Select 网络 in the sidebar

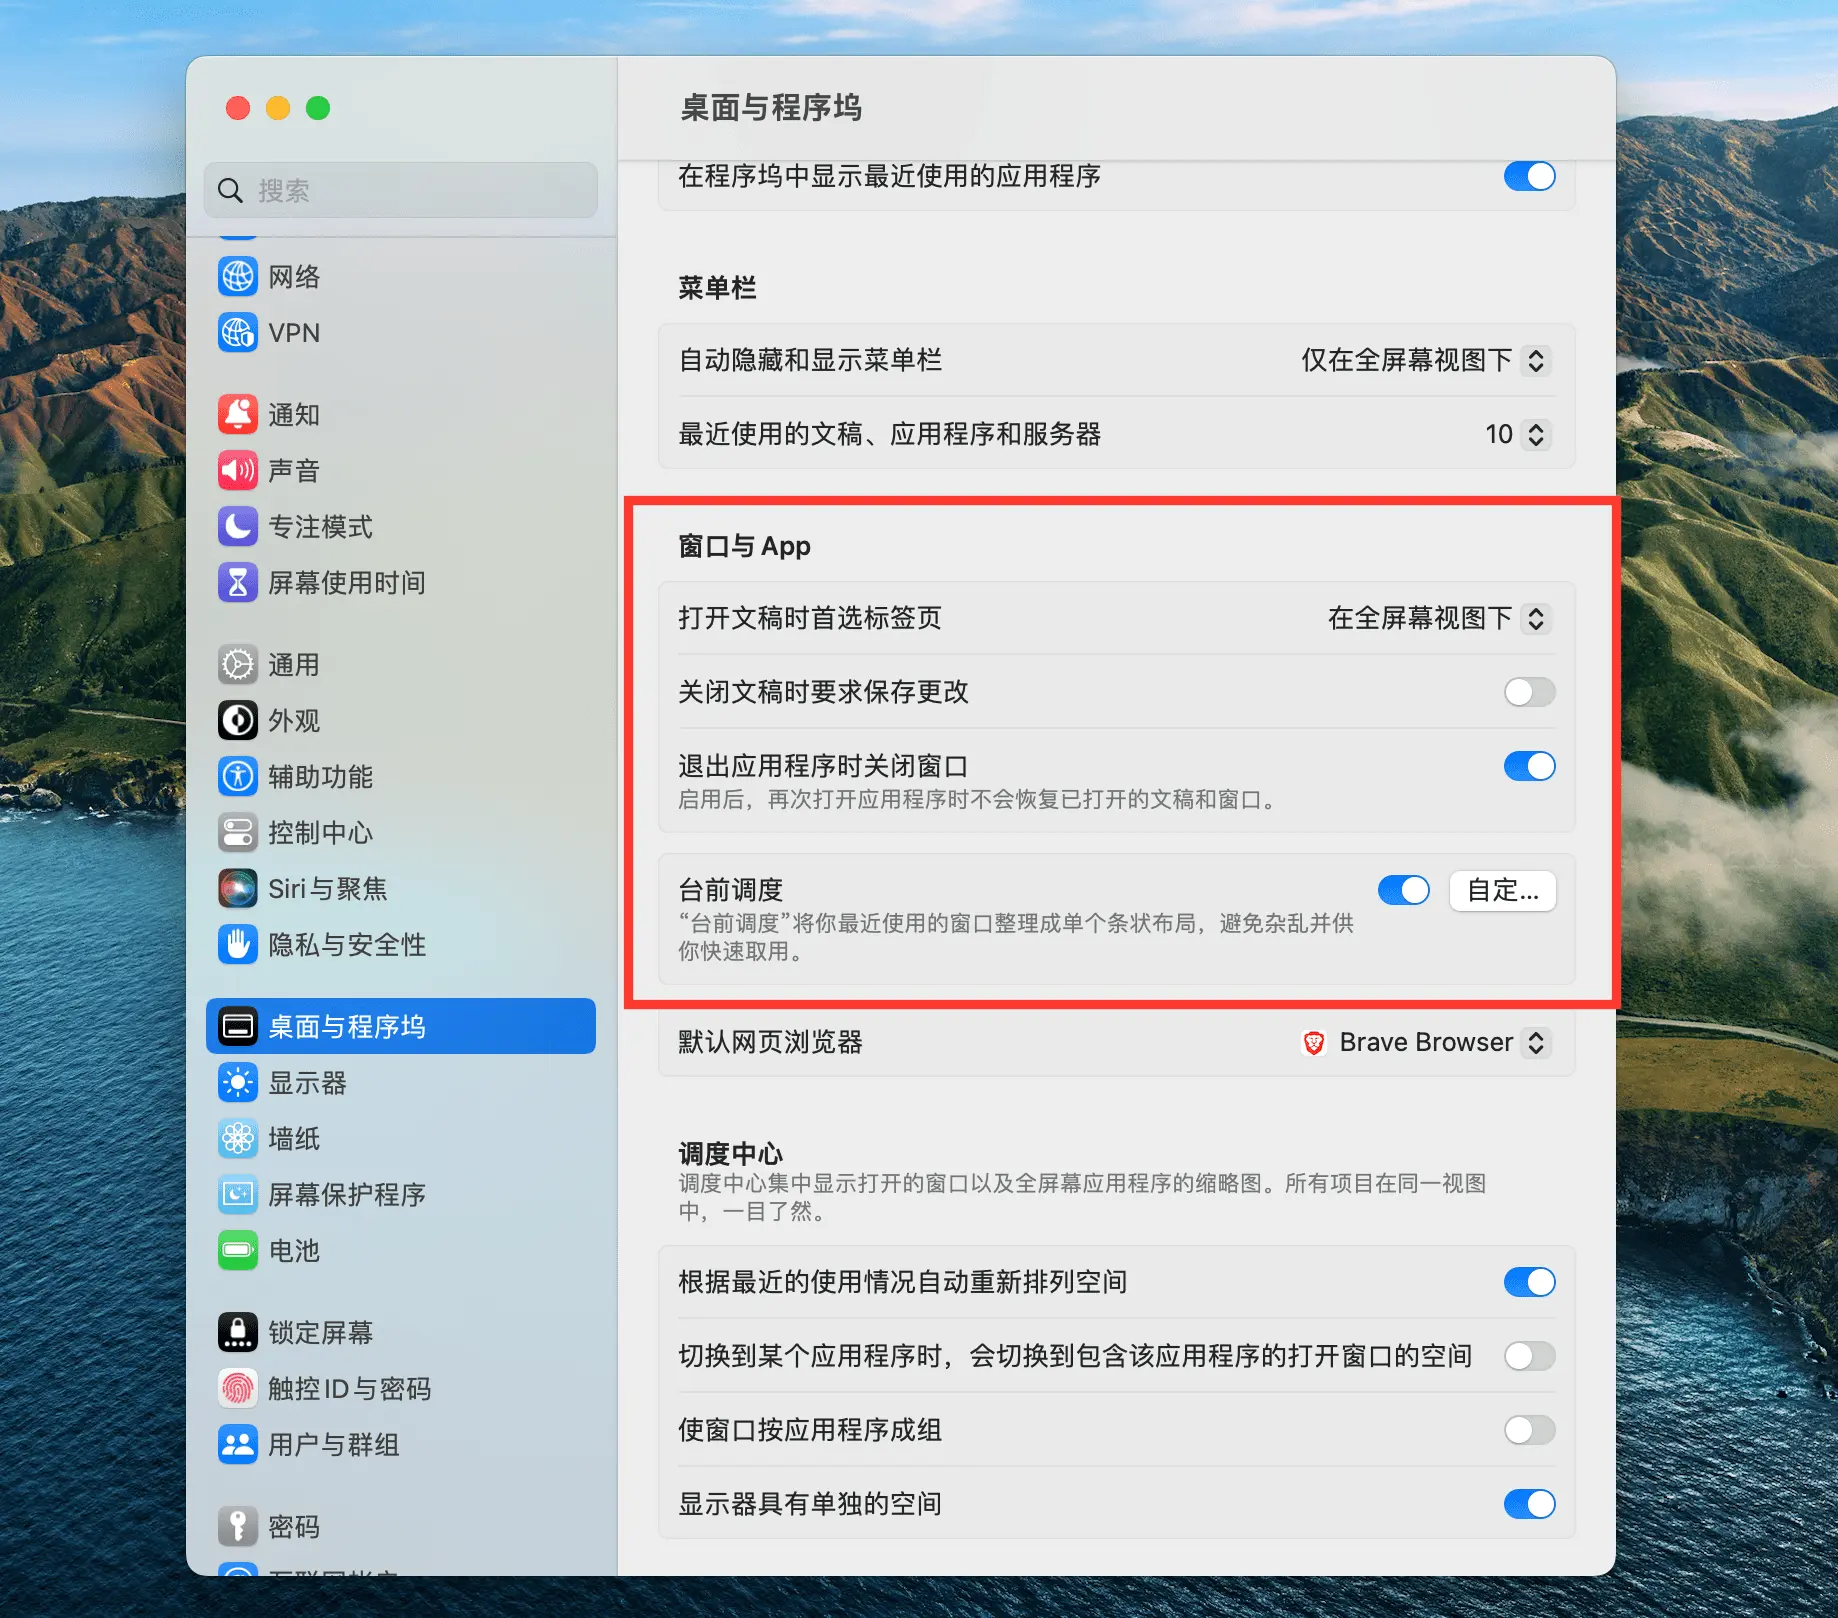point(401,276)
